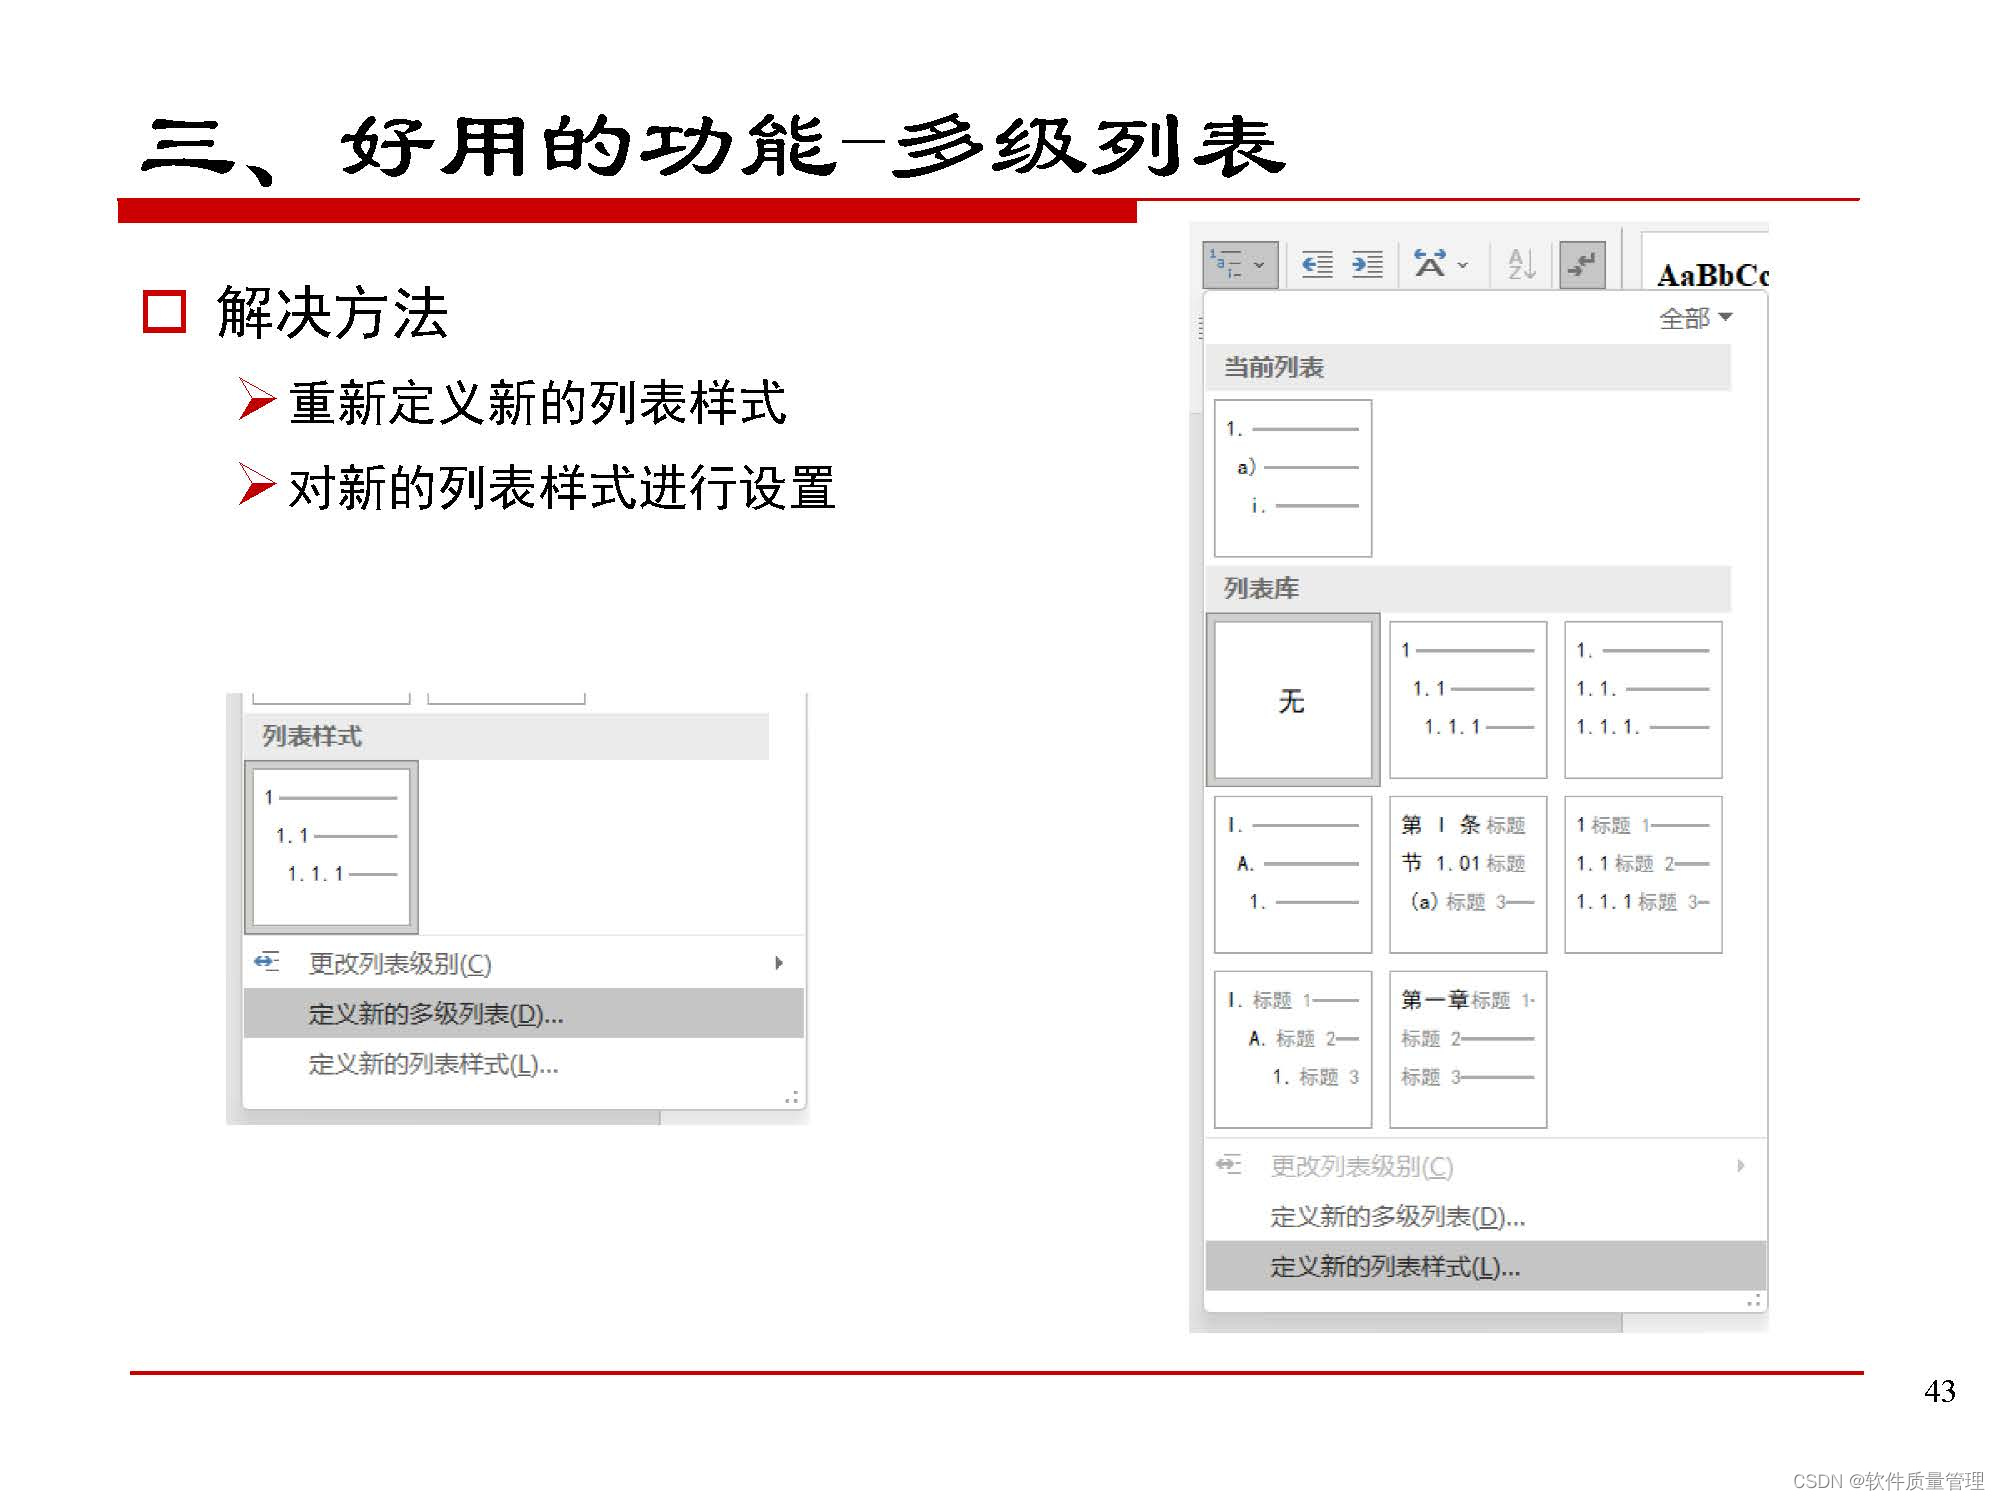Click the 对新的列表样式进行设置 bullet text
2000x1500 pixels.
pyautogui.click(x=562, y=488)
